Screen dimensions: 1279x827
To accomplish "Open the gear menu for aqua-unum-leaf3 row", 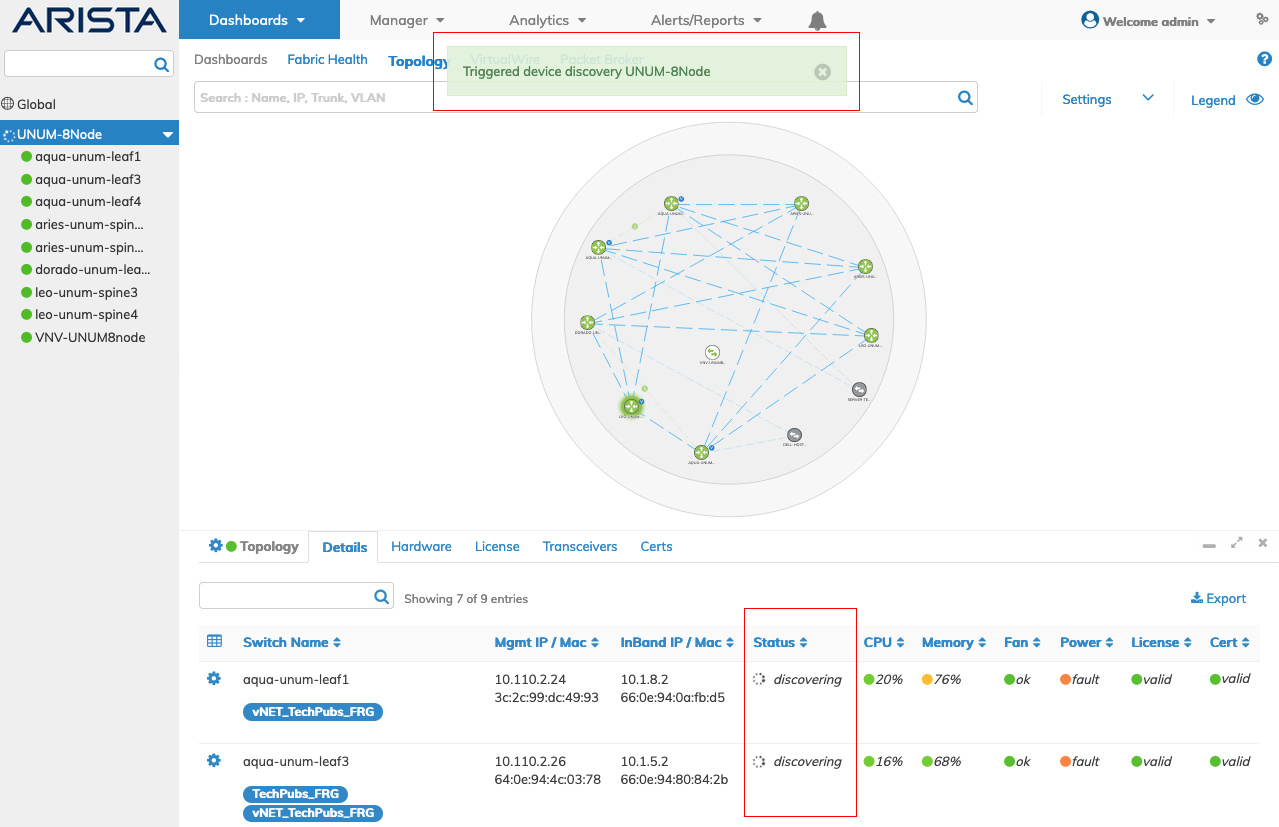I will click(213, 761).
